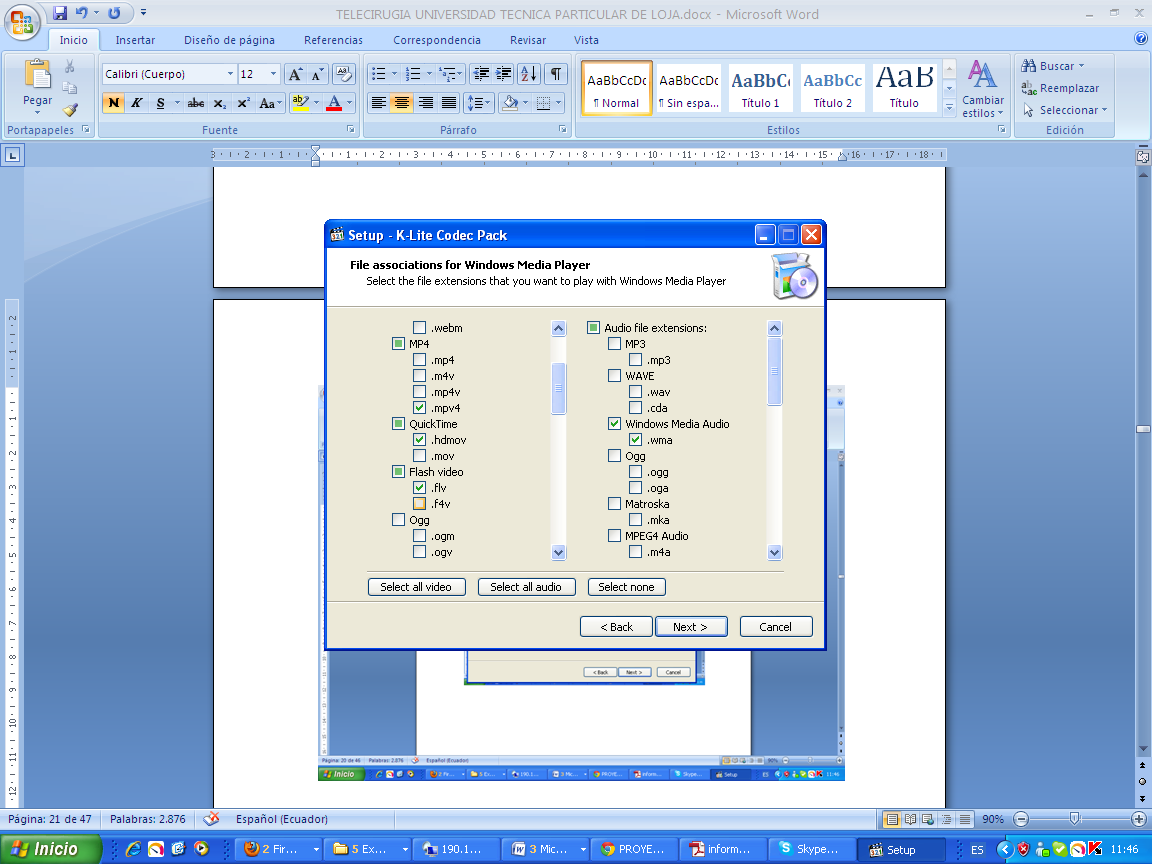Sort text A-Z icon
This screenshot has width=1152, height=864.
click(x=528, y=73)
